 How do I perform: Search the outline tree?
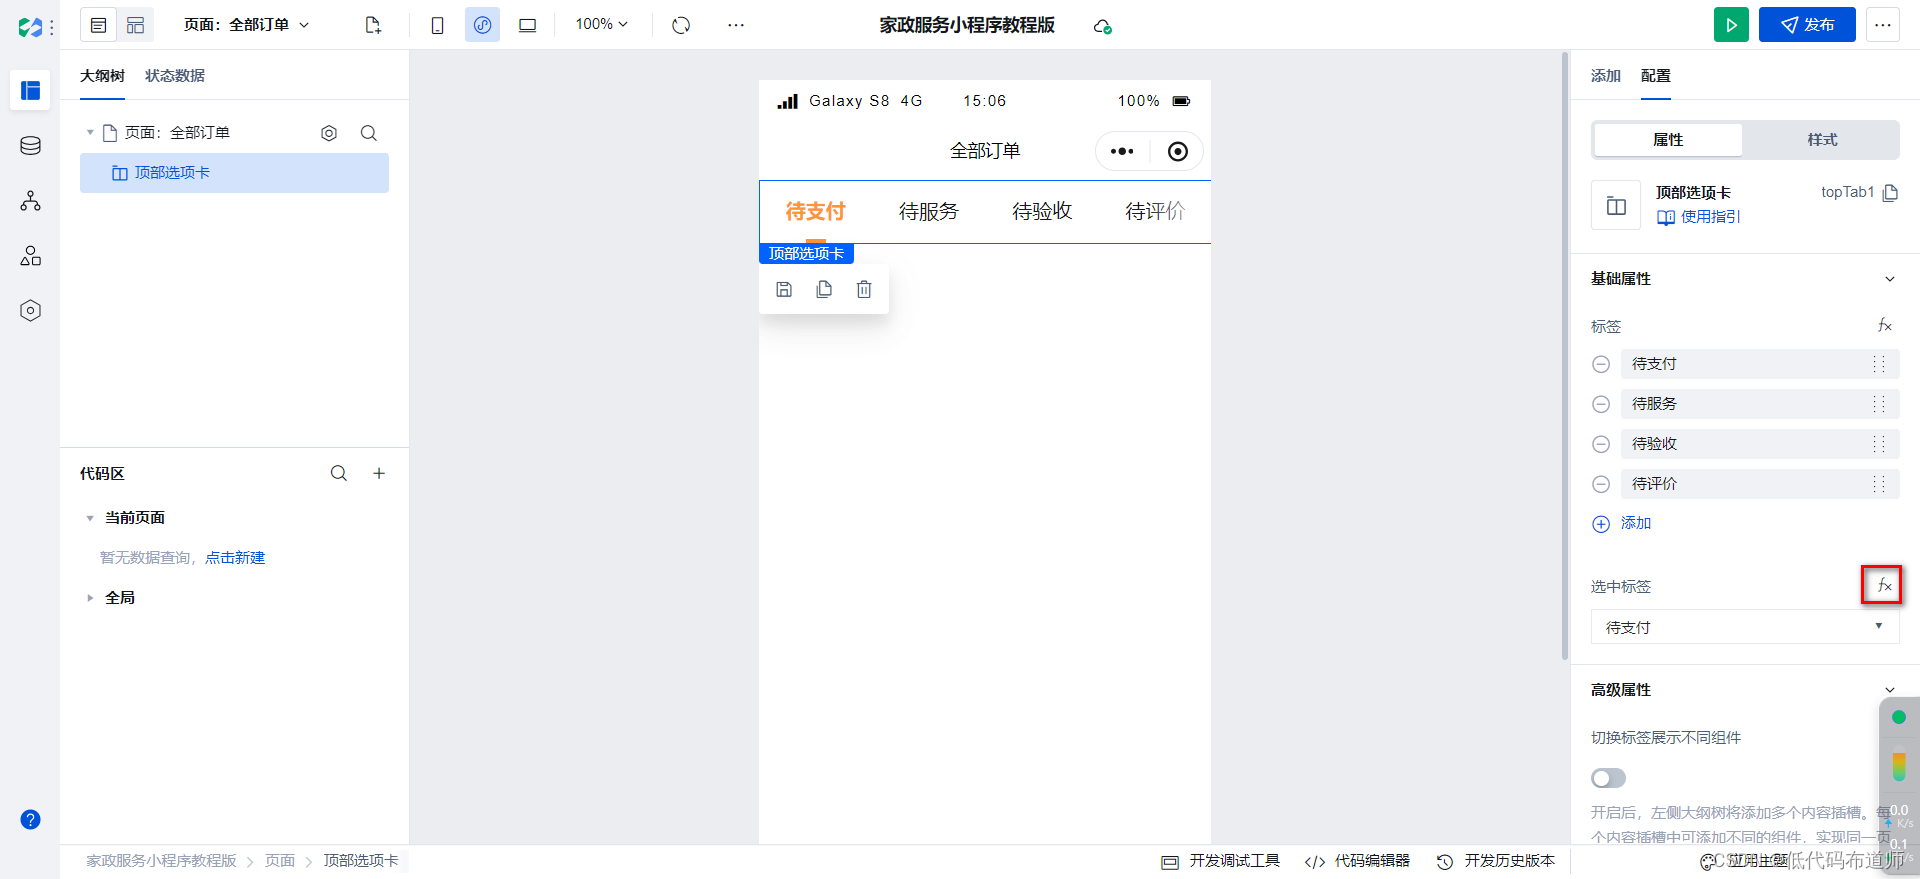point(369,133)
